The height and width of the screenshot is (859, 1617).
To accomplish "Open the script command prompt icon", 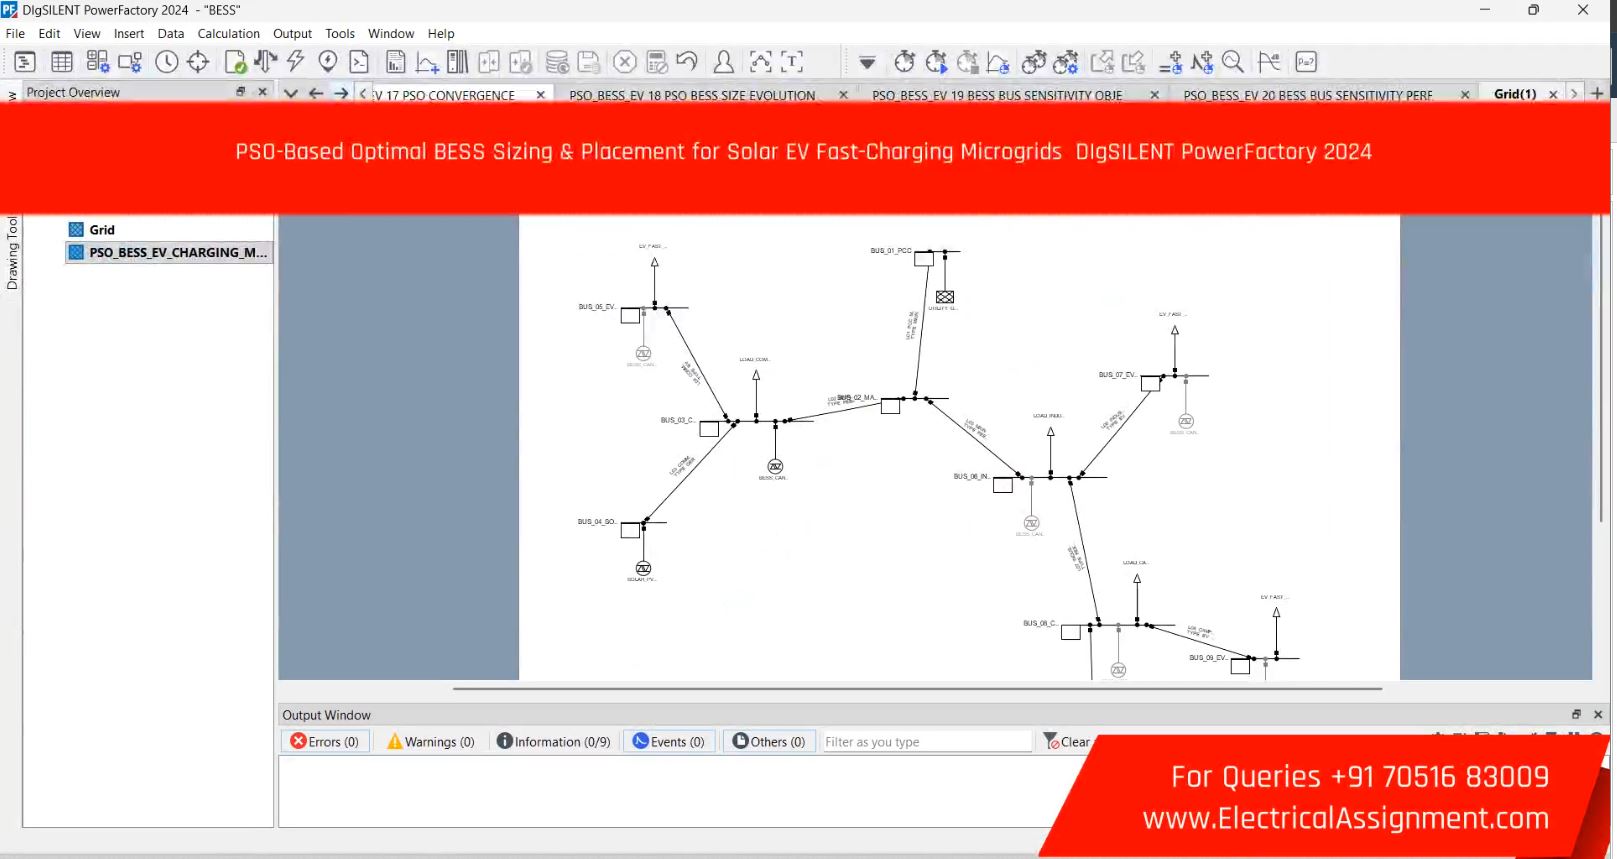I will [x=359, y=62].
